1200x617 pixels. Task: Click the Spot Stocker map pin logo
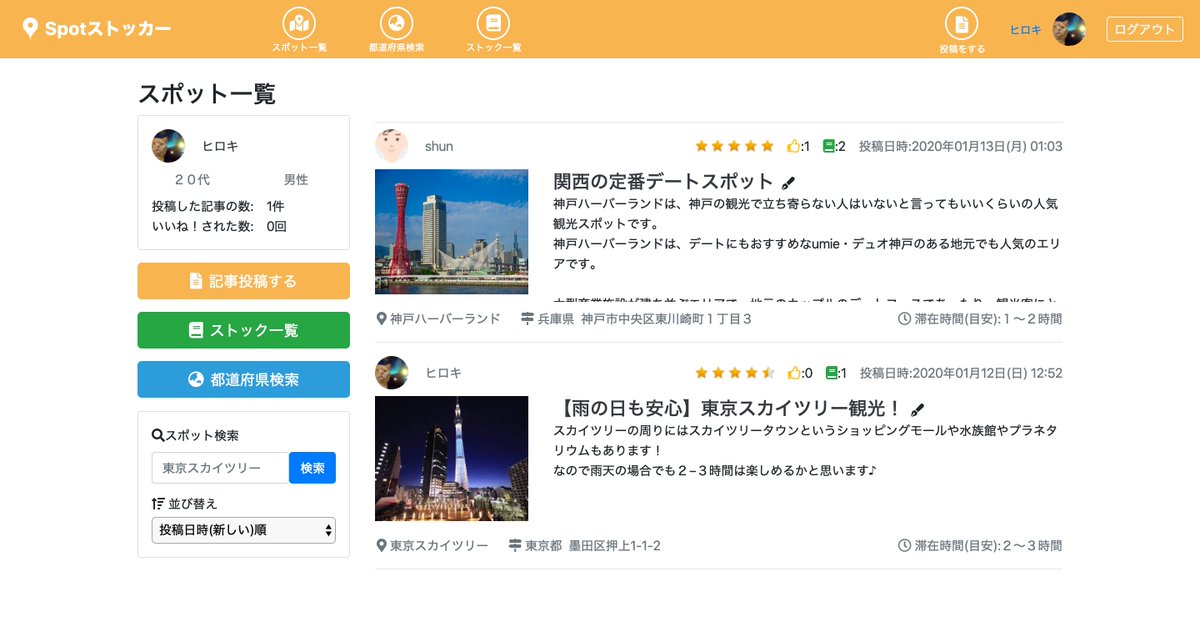30,28
